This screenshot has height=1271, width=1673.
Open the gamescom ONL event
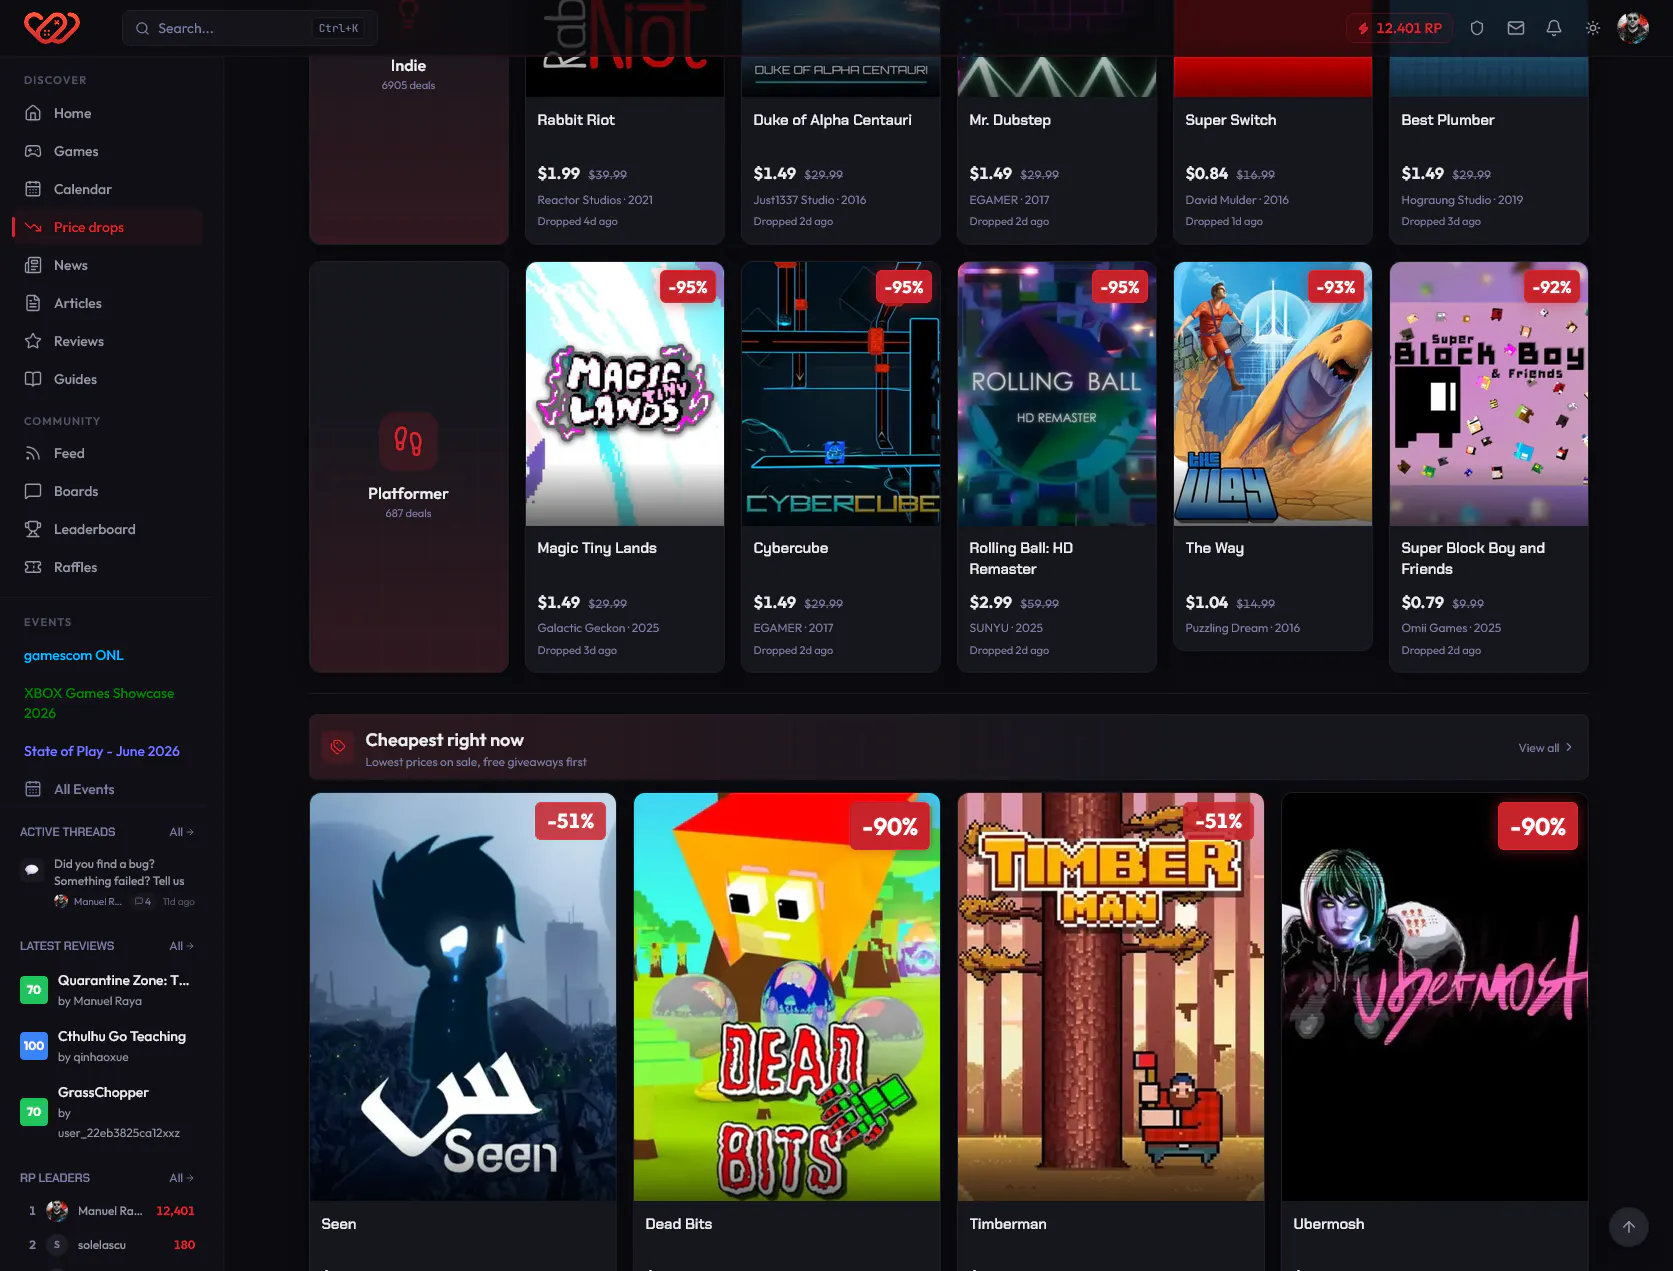click(74, 655)
